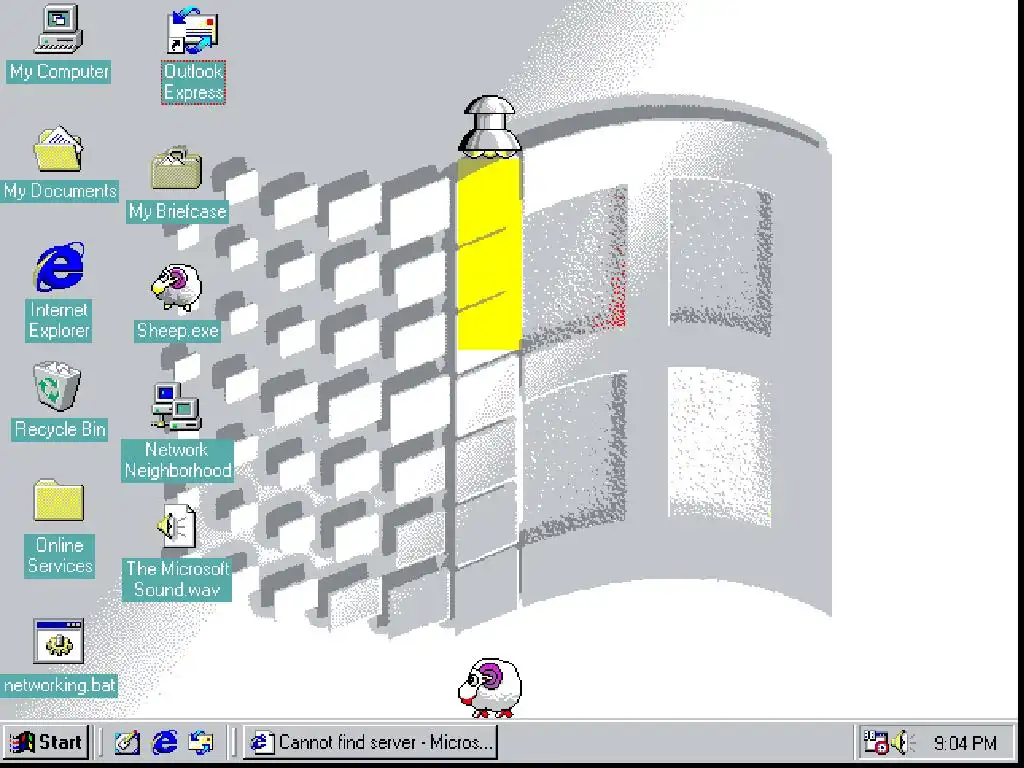Click the My Briefcase icon
Screen dimensions: 1024x768
176,168
